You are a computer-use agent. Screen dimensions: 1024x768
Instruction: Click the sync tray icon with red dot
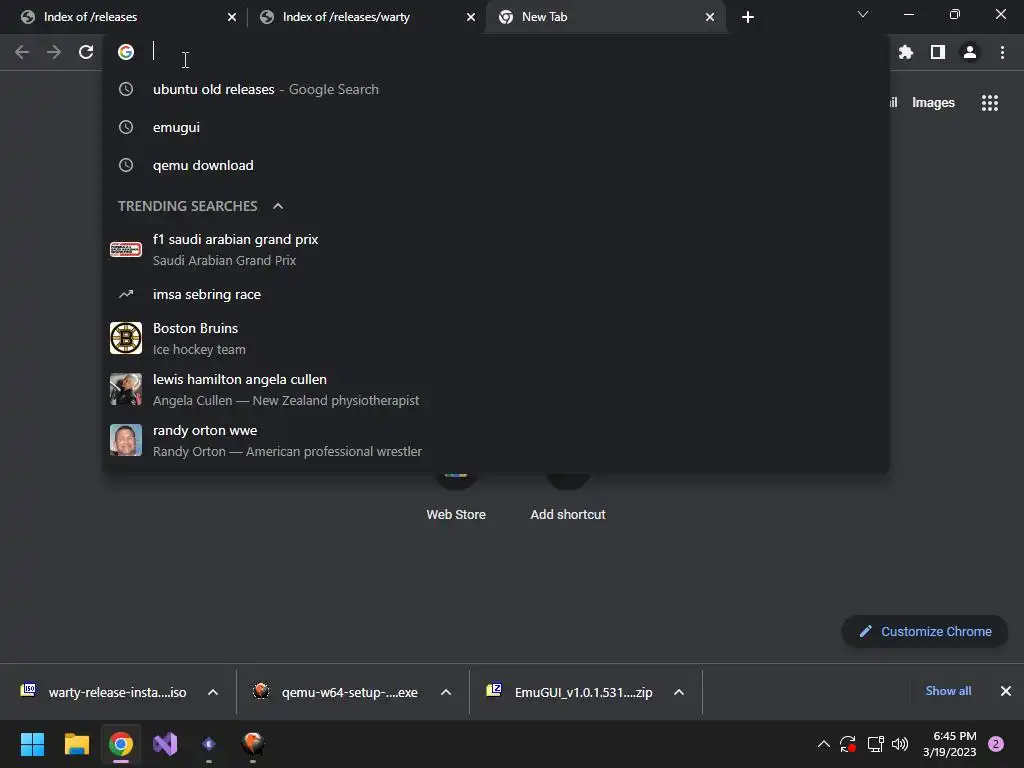pyautogui.click(x=848, y=744)
